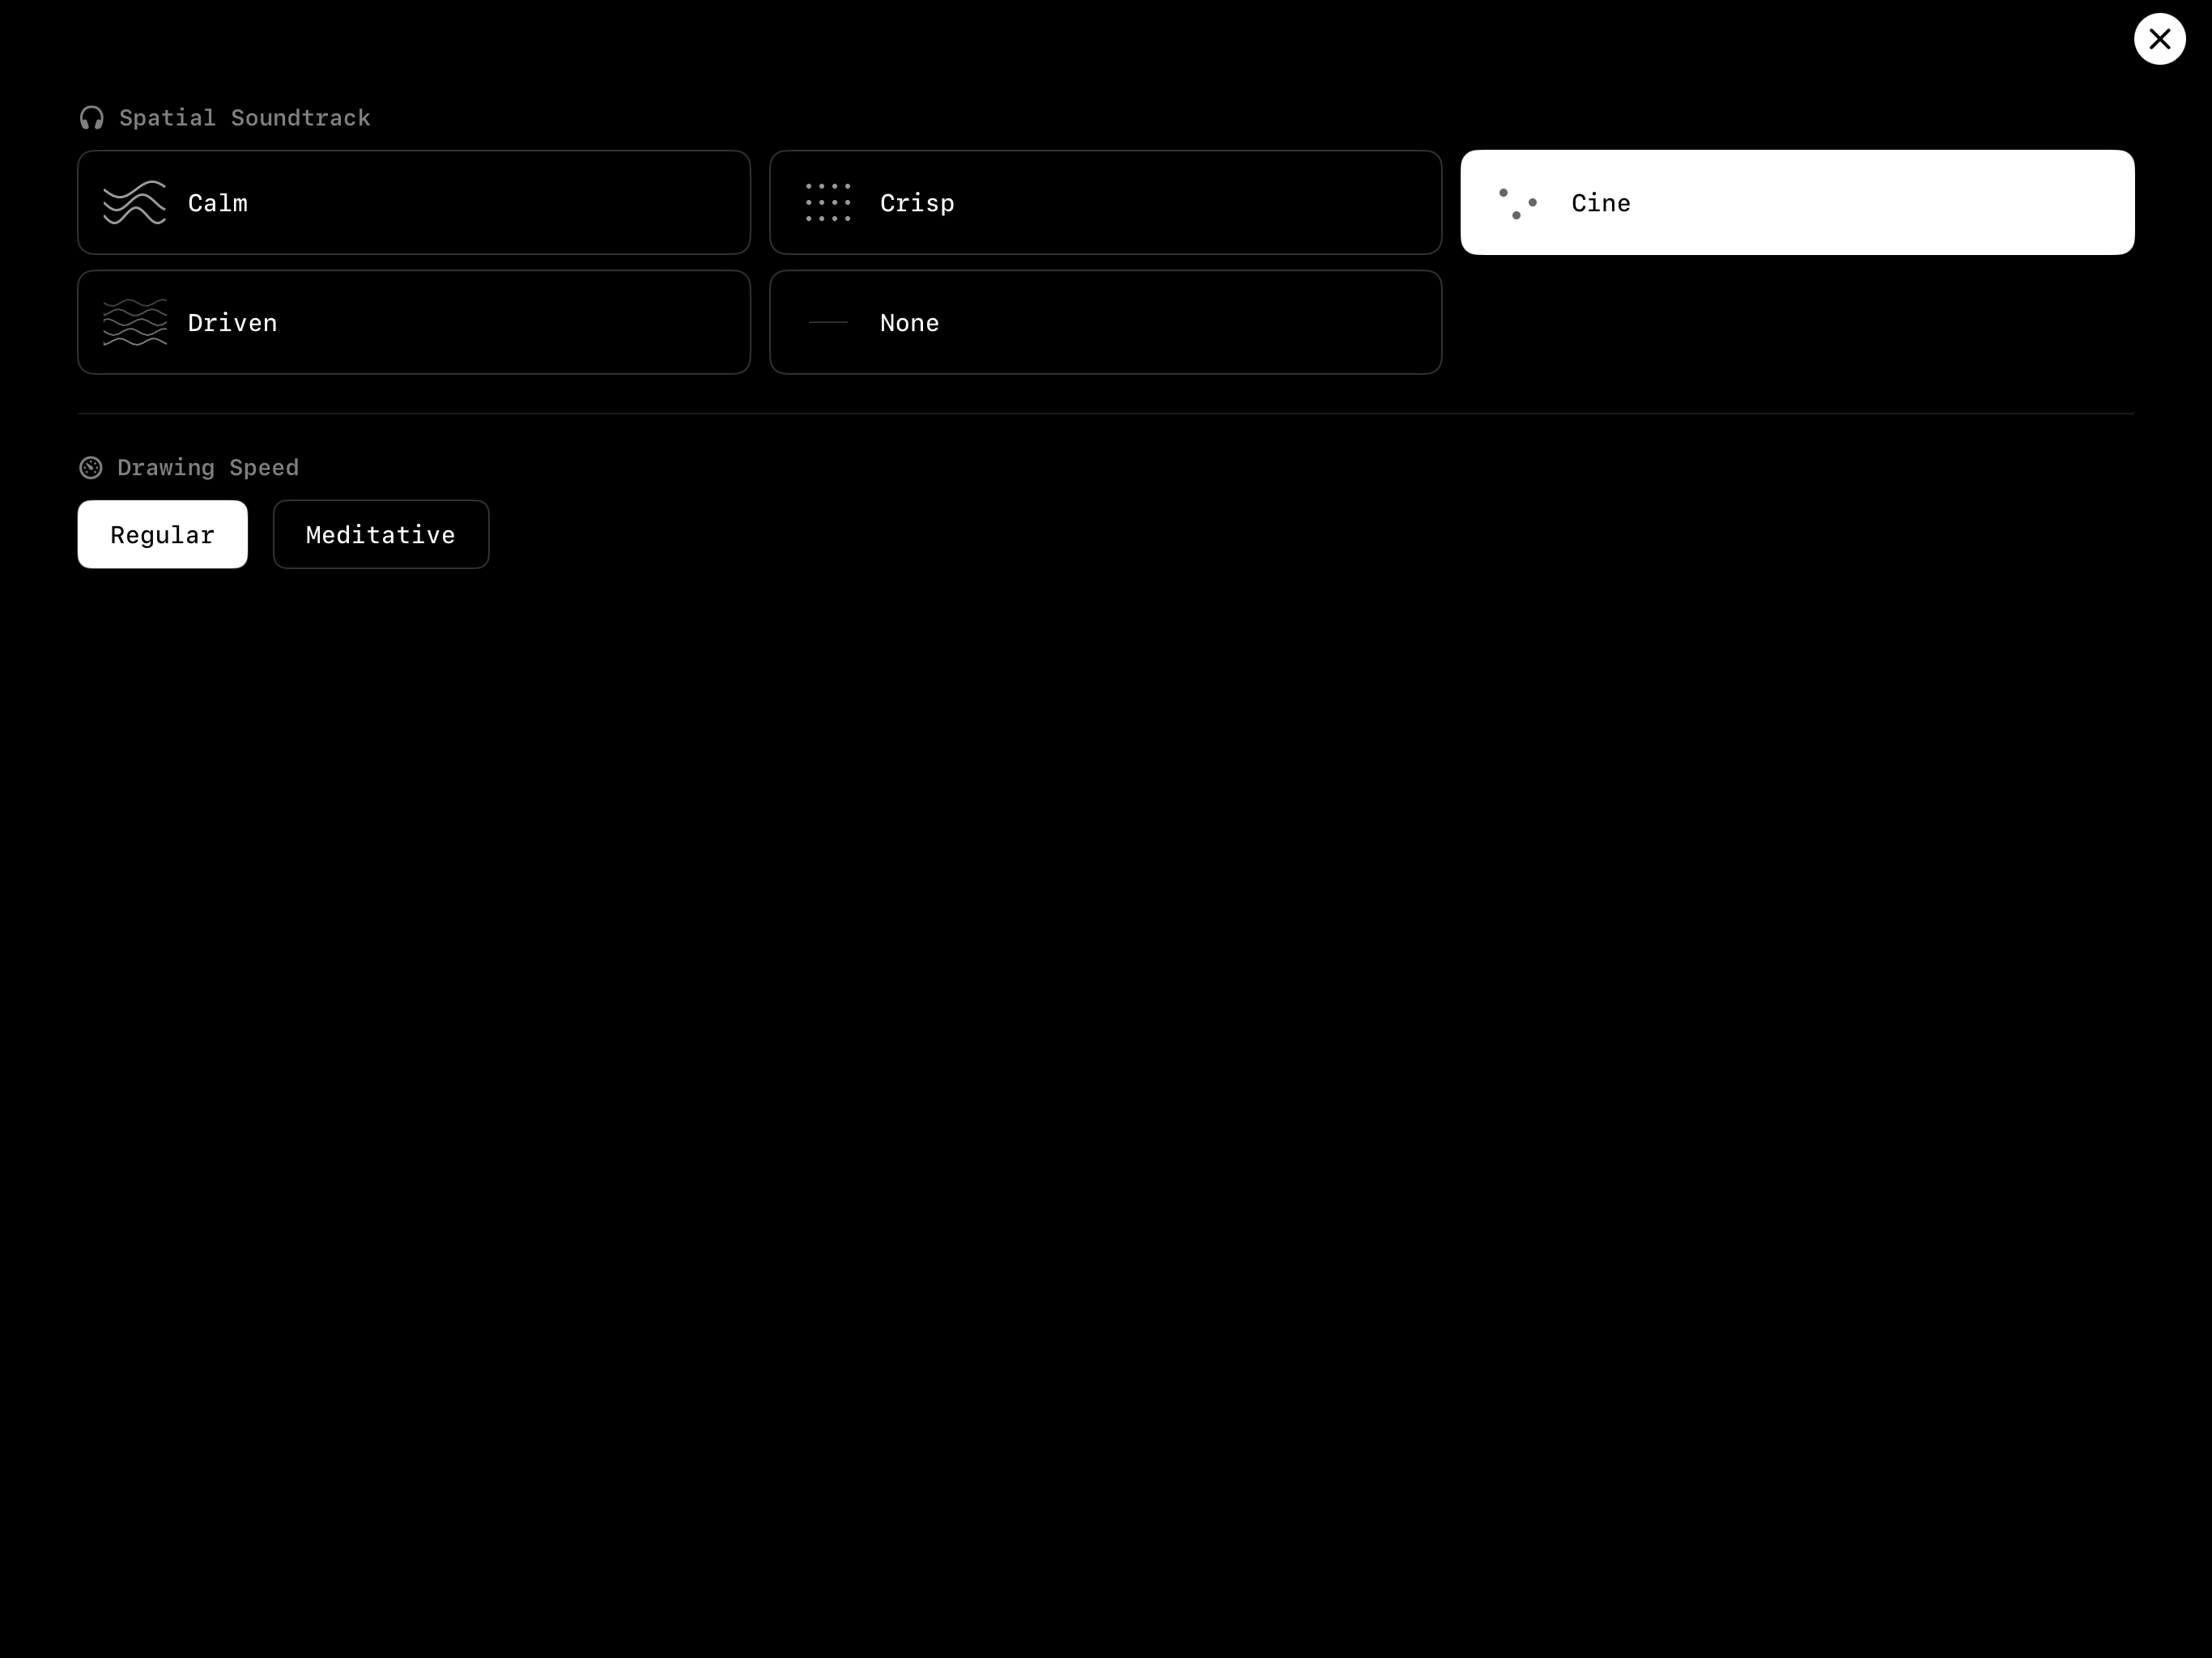This screenshot has height=1658, width=2212.
Task: Click the Drawing Speed heading text
Action: (208, 467)
